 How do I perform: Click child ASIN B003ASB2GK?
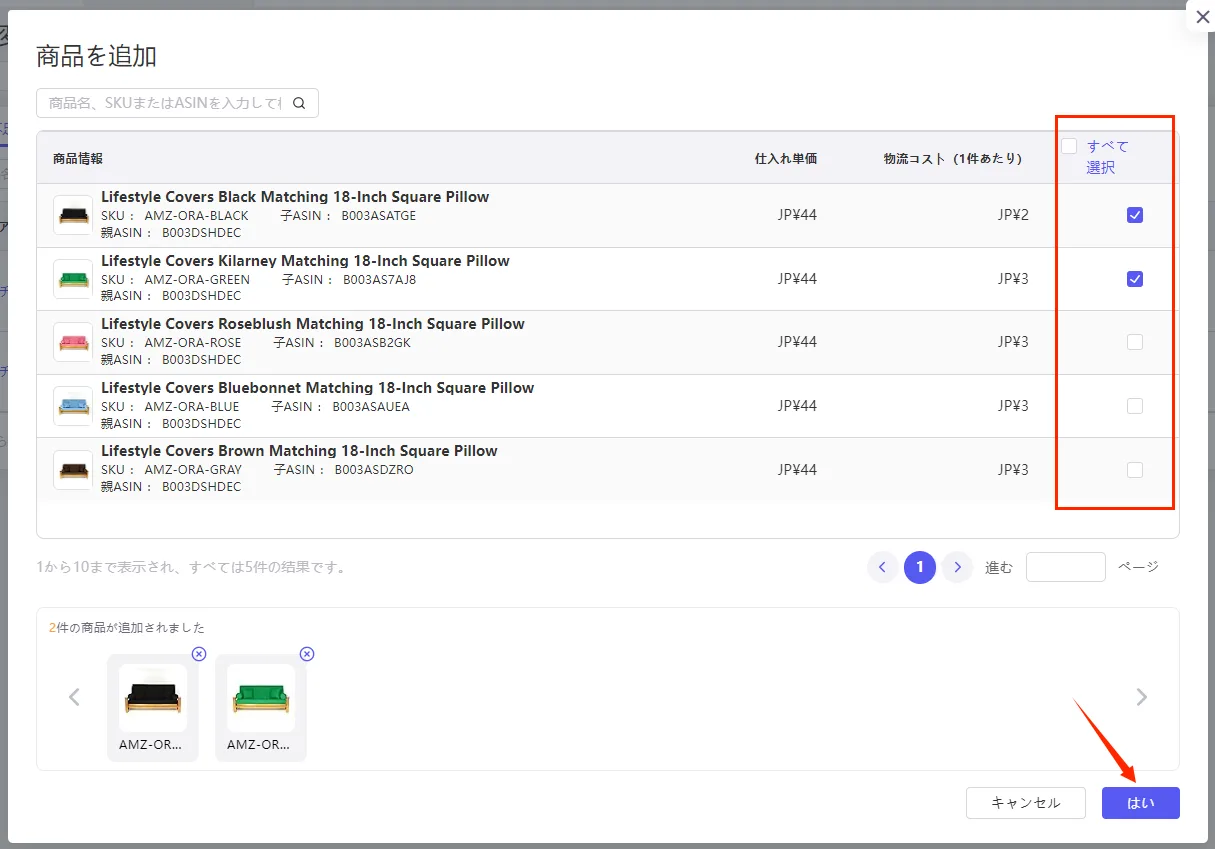(x=372, y=343)
